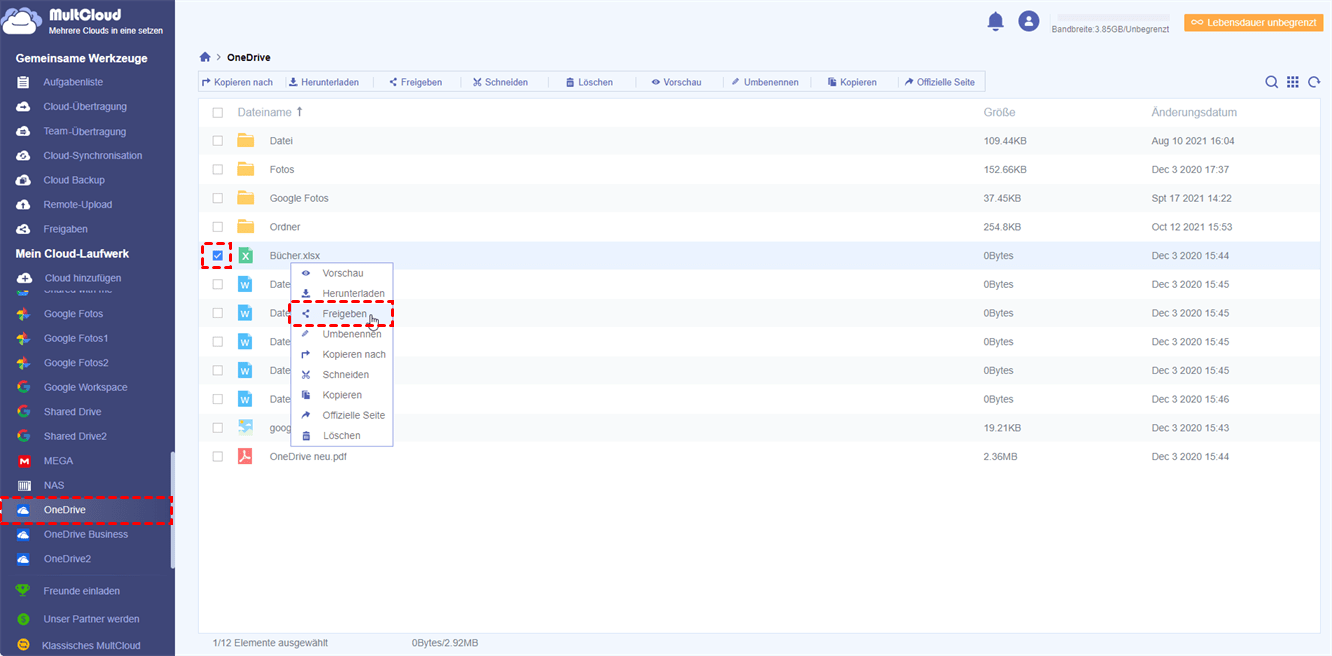Open Freigaben in sidebar
This screenshot has width=1332, height=656.
(x=66, y=229)
